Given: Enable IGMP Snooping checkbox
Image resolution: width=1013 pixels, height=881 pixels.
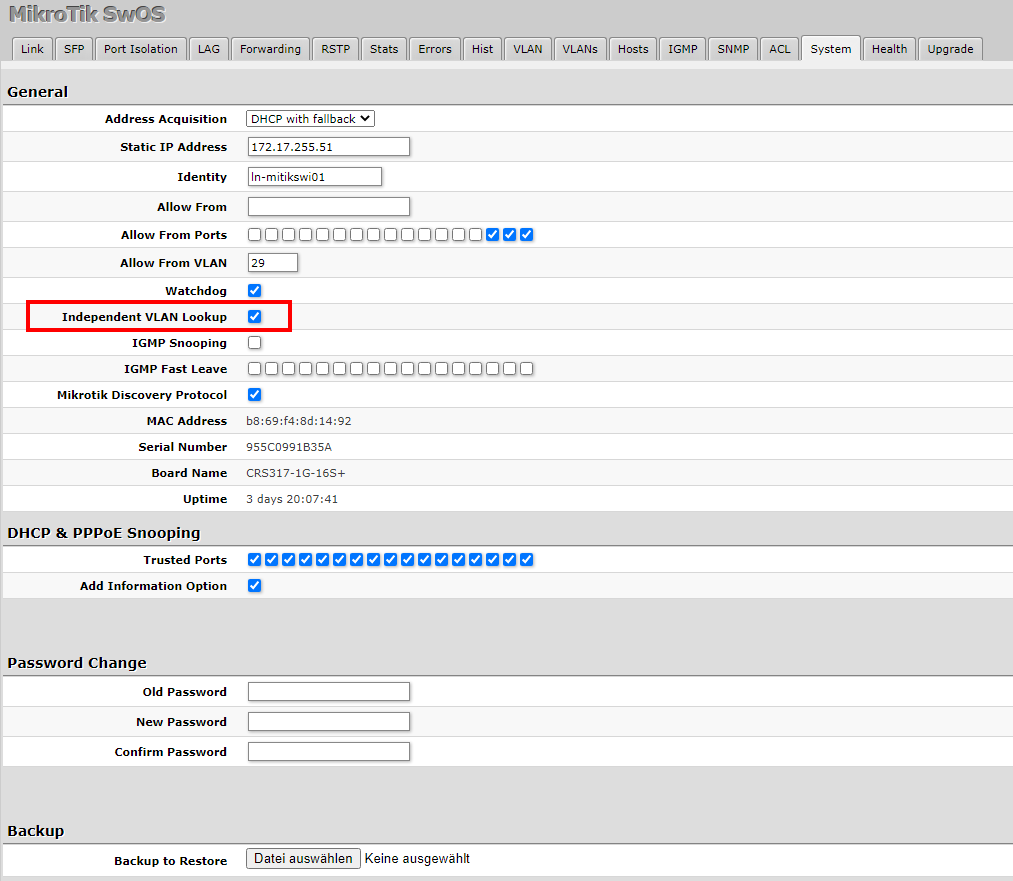Looking at the screenshot, I should point(255,342).
